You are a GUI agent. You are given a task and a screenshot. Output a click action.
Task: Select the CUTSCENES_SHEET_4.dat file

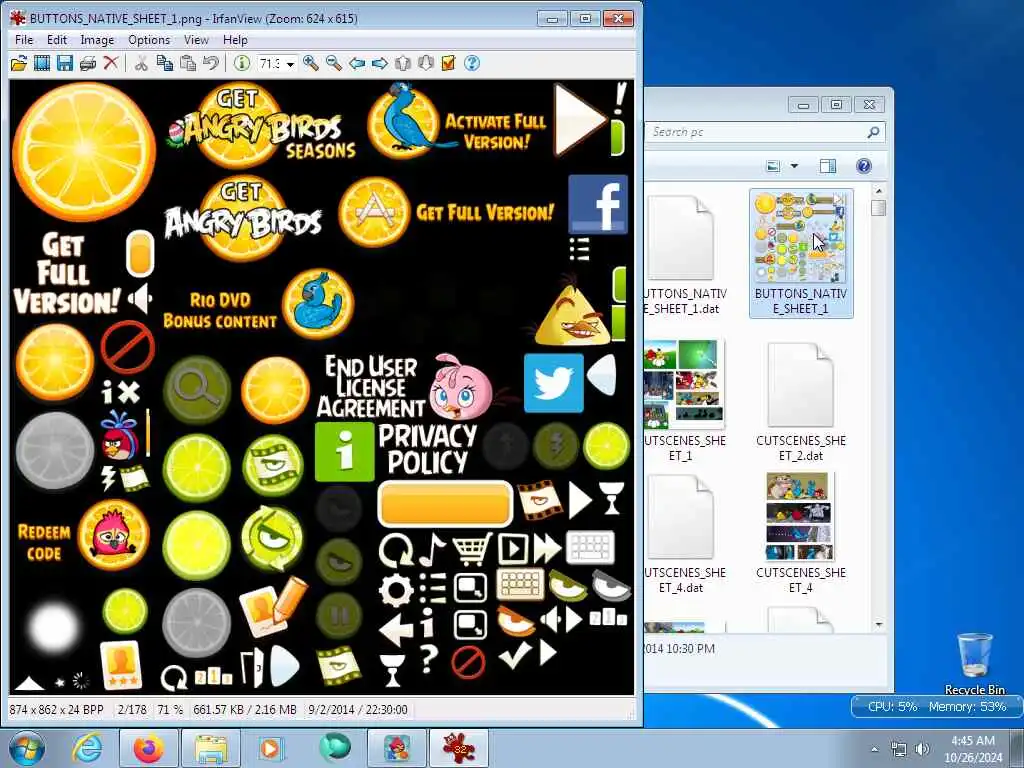(x=683, y=534)
